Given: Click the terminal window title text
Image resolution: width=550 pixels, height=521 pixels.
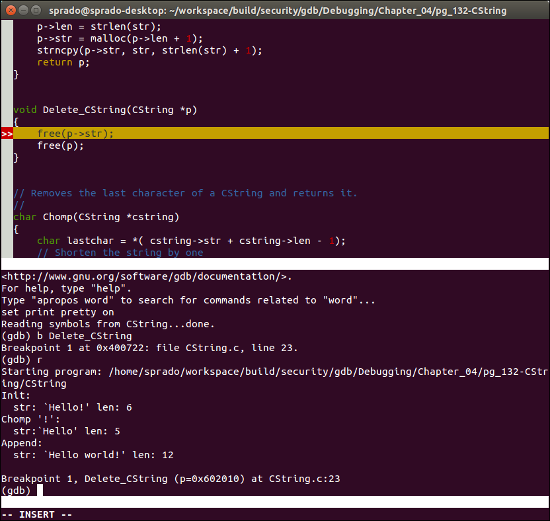Looking at the screenshot, I should pos(277,11).
